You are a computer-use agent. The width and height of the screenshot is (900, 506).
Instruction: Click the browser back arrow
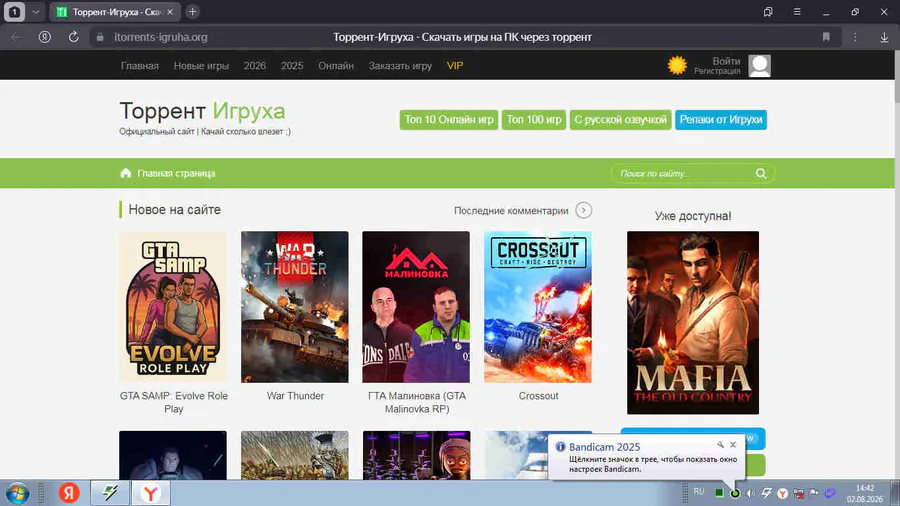pos(16,37)
